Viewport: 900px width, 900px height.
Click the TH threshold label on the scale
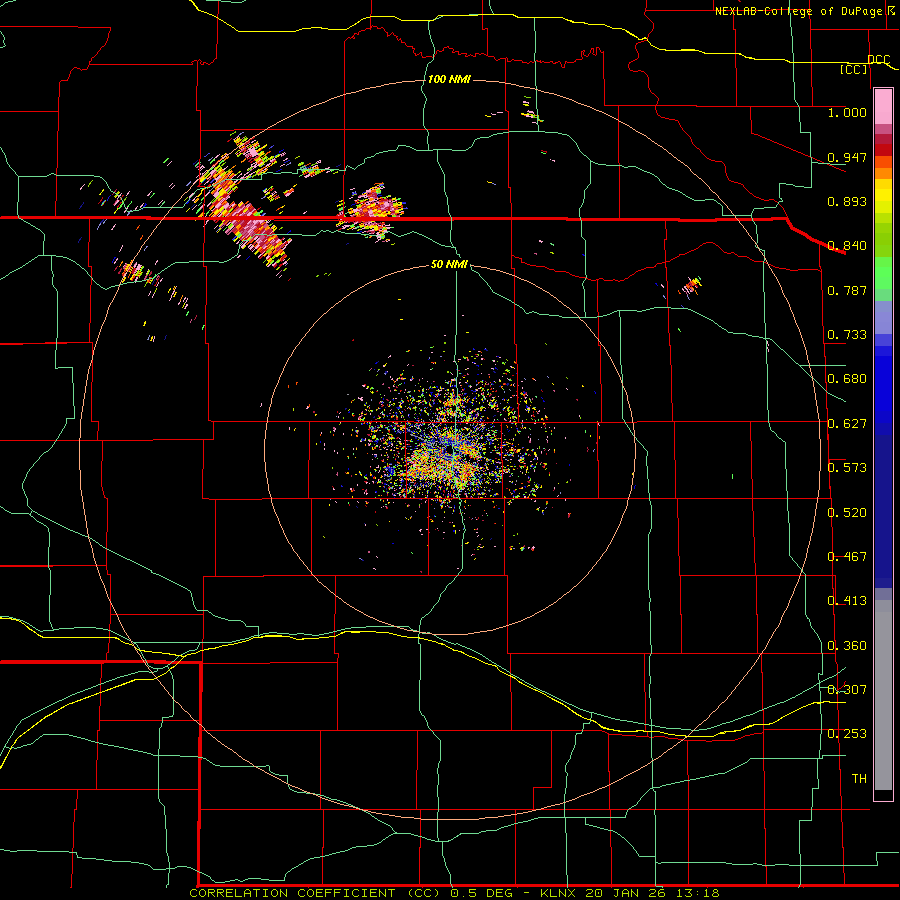click(x=859, y=779)
